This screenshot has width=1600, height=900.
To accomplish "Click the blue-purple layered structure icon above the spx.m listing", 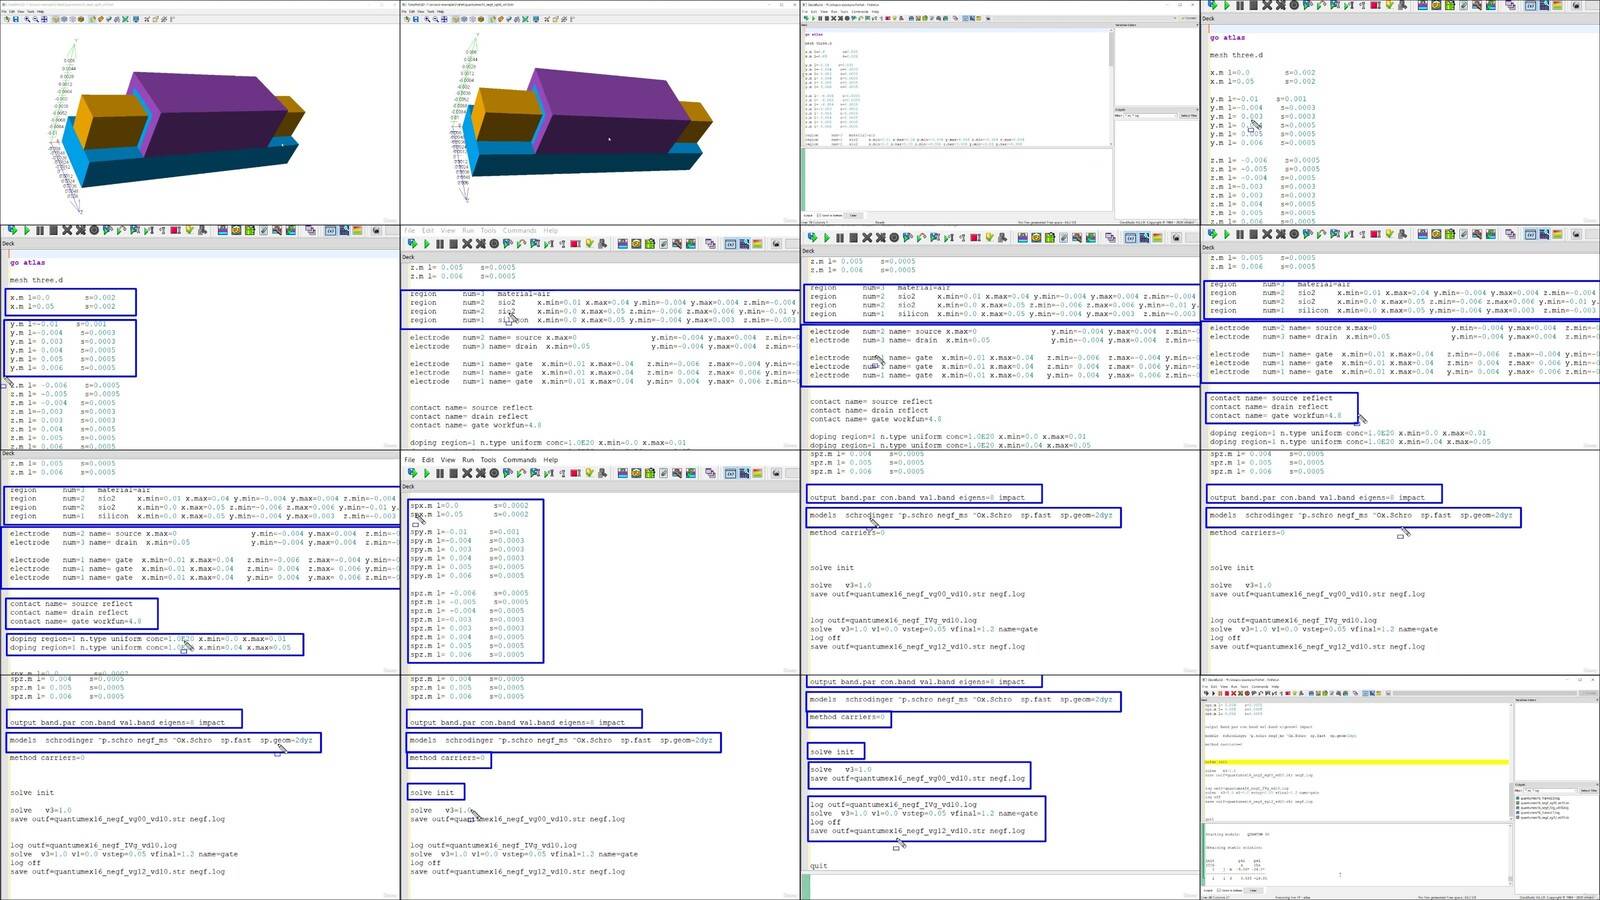I will pos(622,473).
